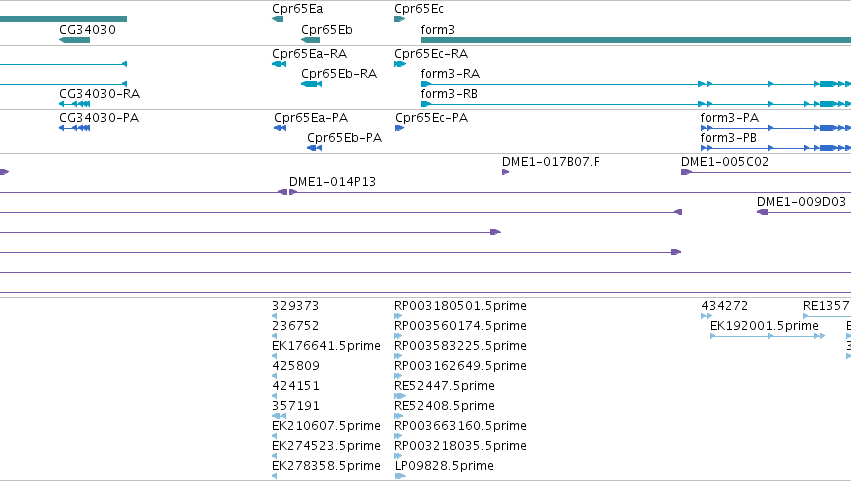851x481 pixels.
Task: Click the RP003180501.5prime EST label
Action: pyautogui.click(x=460, y=306)
